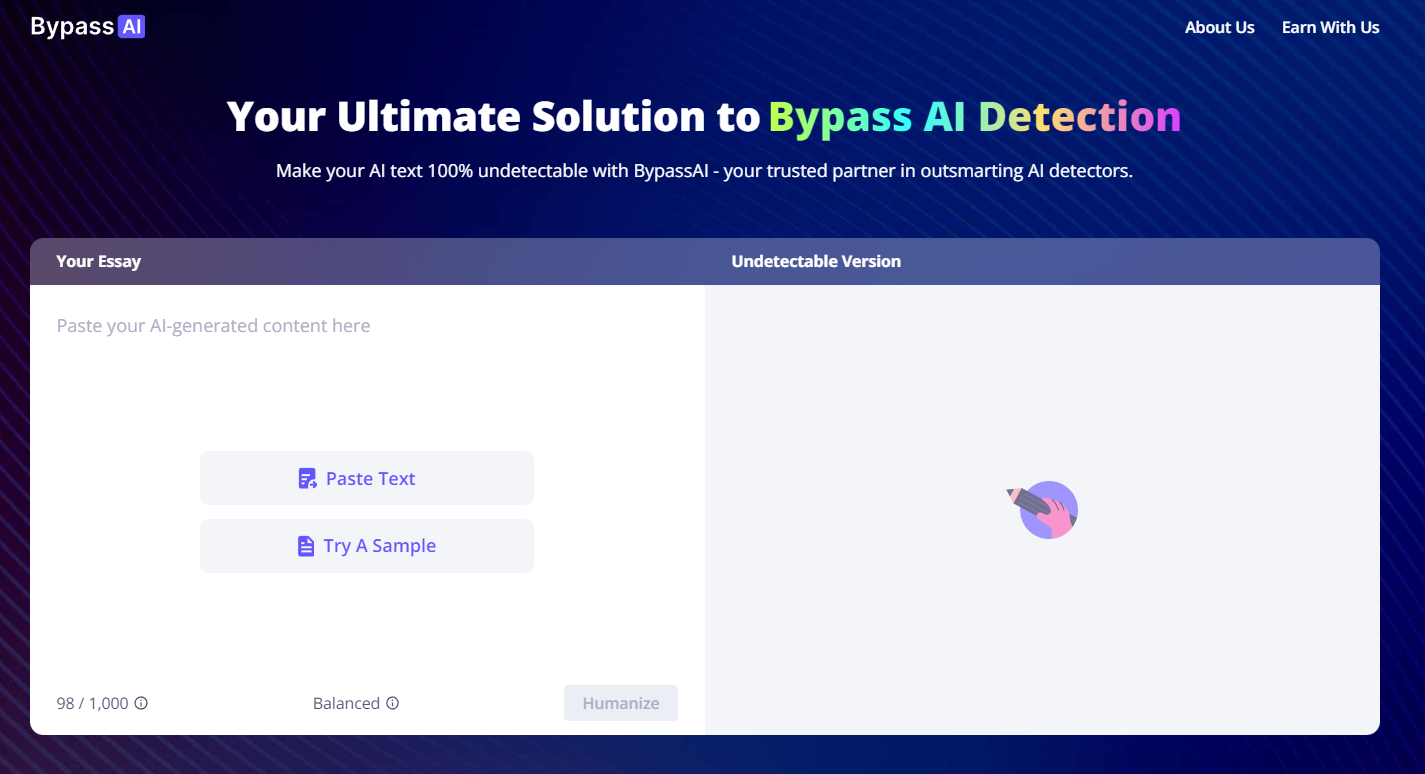Click the info icon beside the word count
Image resolution: width=1425 pixels, height=774 pixels.
point(141,703)
